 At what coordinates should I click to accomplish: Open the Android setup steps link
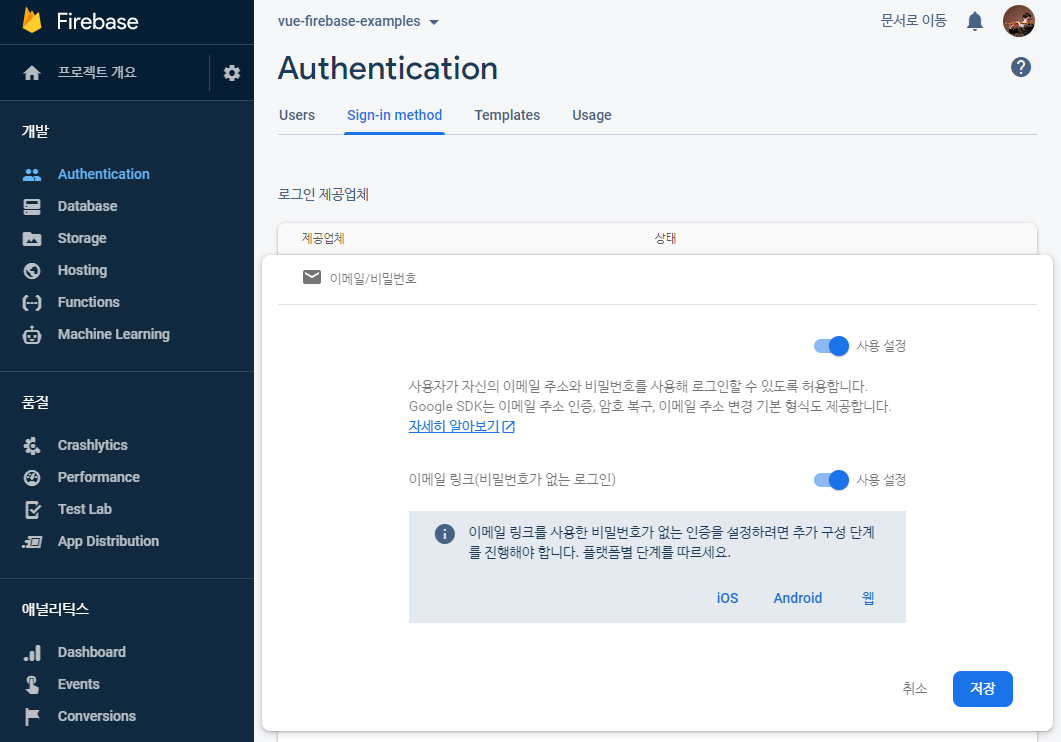798,599
